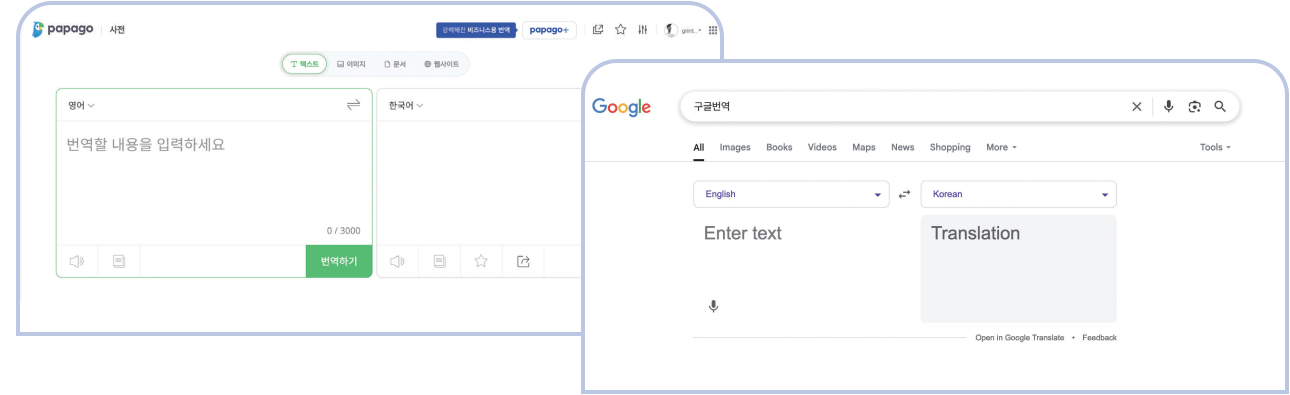The width and height of the screenshot is (1290, 395).
Task: Switch to the Images search tab
Action: pyautogui.click(x=735, y=147)
